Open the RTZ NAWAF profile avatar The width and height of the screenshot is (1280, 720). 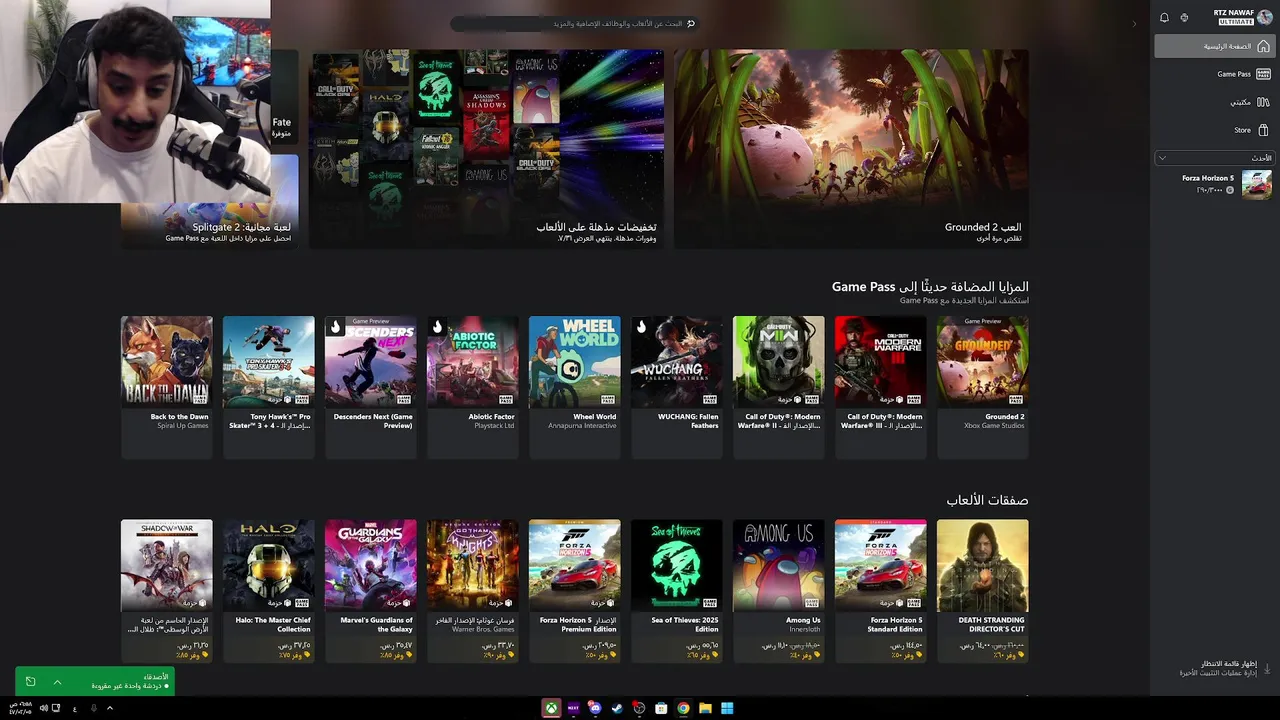1265,17
